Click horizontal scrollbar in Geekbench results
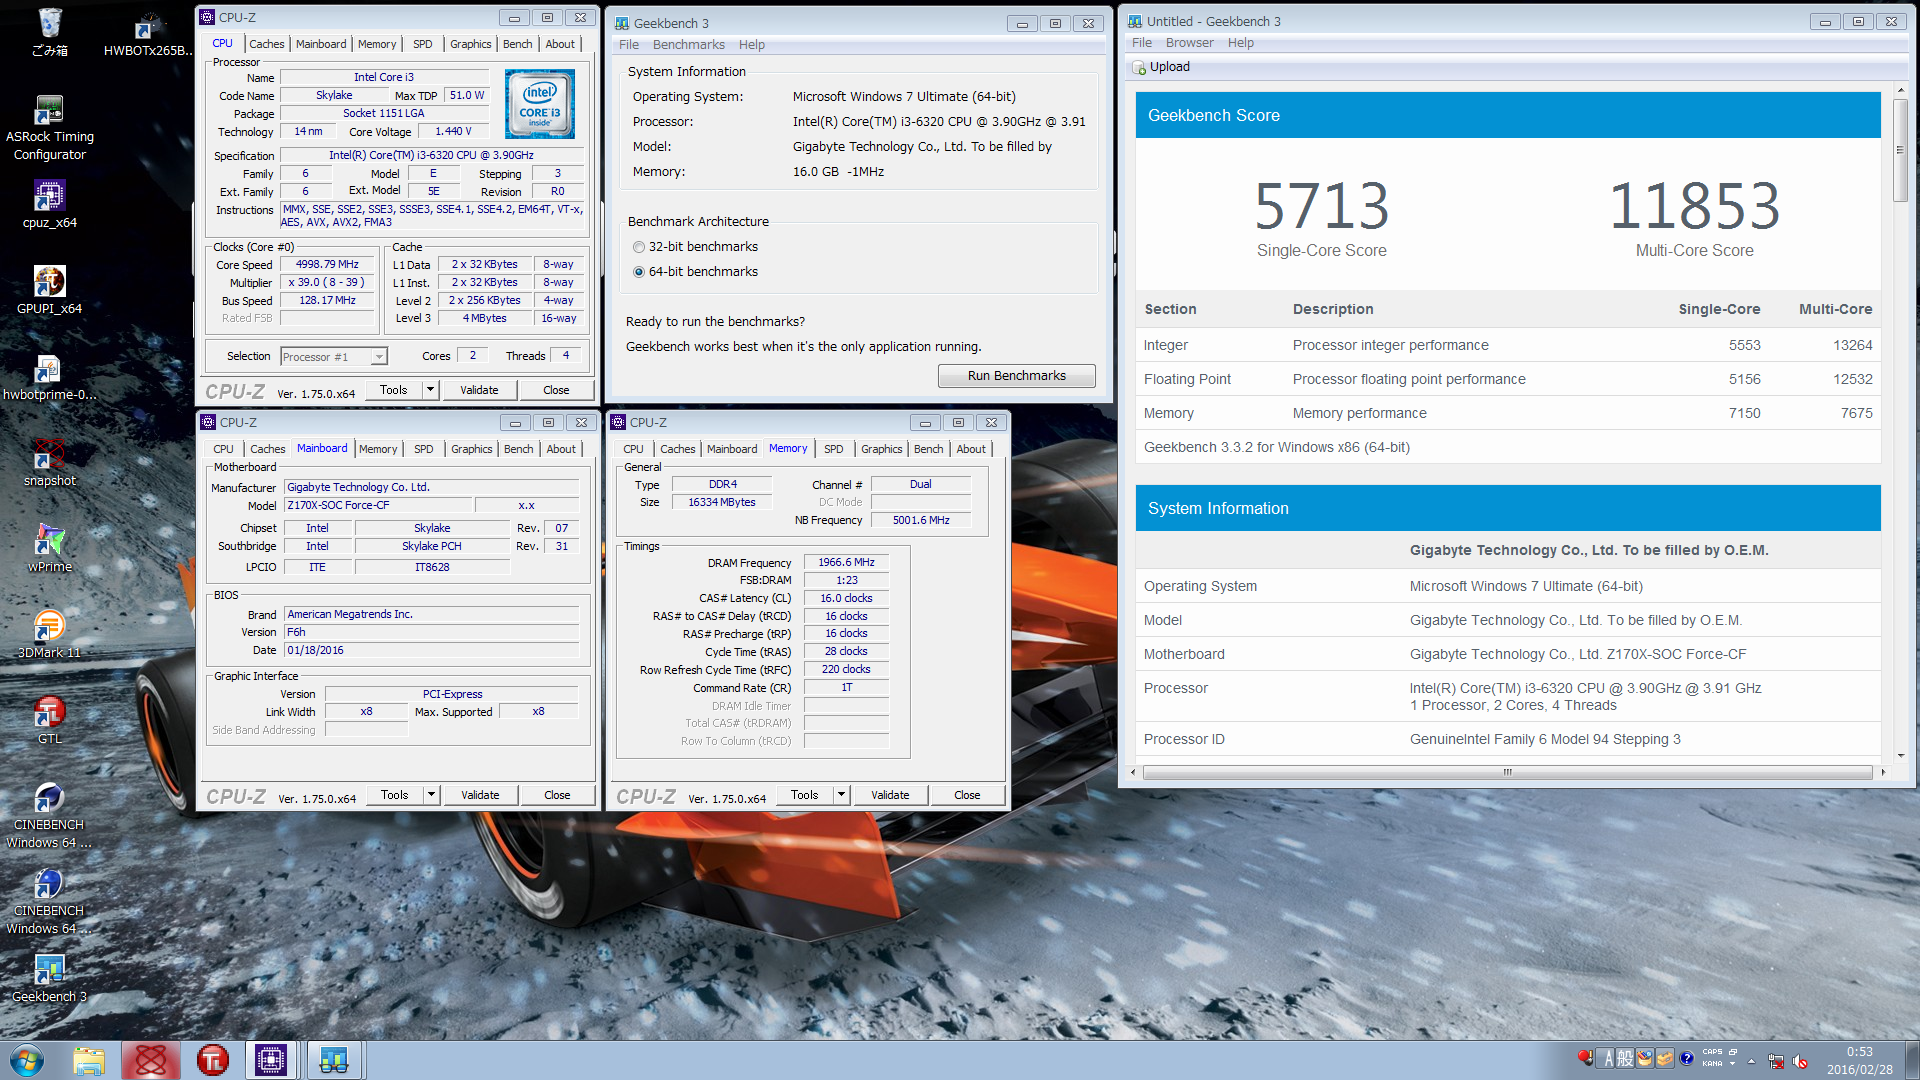Viewport: 1920px width, 1080px height. pyautogui.click(x=1507, y=772)
